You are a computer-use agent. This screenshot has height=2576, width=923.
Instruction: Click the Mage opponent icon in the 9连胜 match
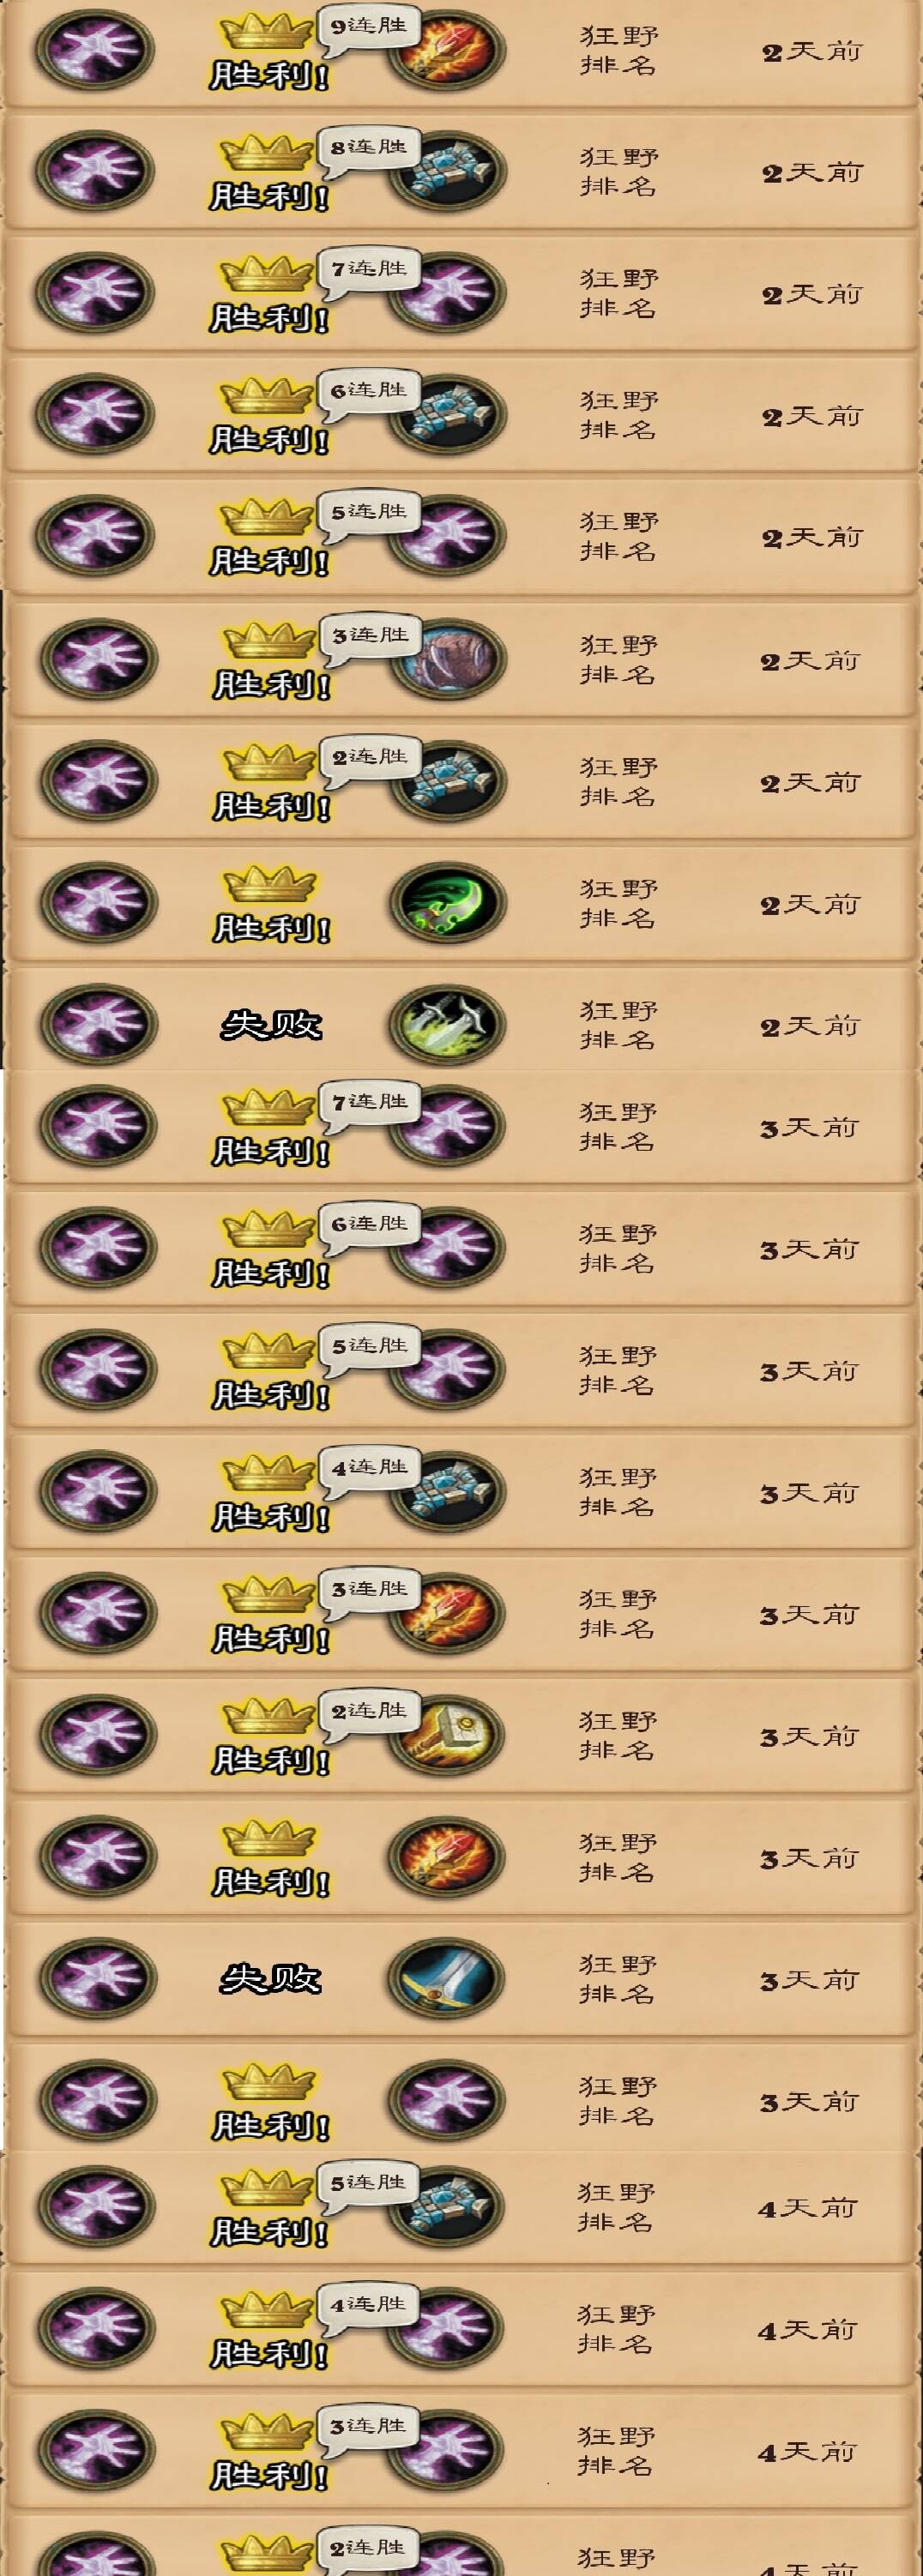[x=447, y=50]
